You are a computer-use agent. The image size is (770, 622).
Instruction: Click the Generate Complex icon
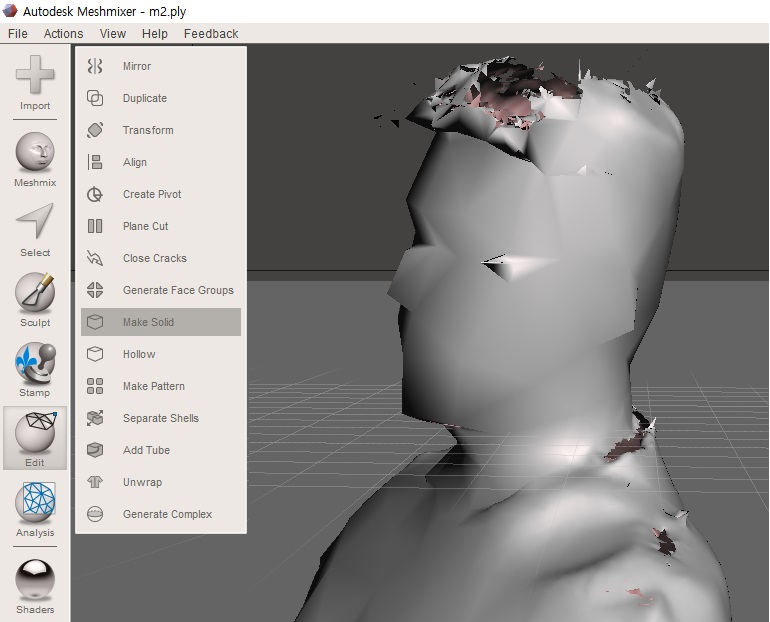point(95,514)
